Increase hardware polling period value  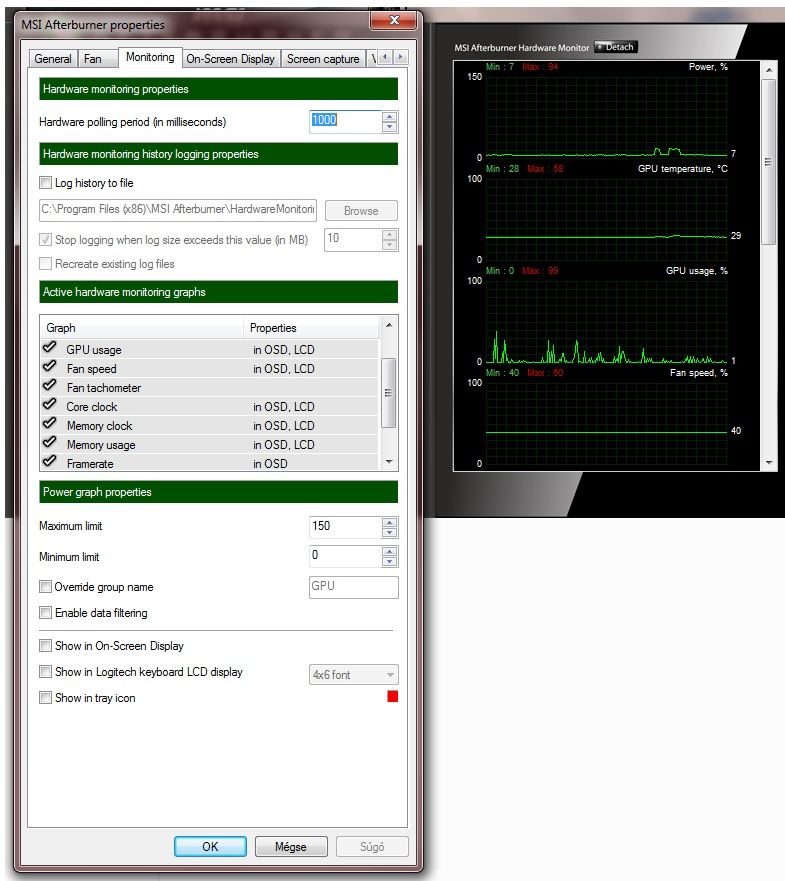tap(389, 116)
